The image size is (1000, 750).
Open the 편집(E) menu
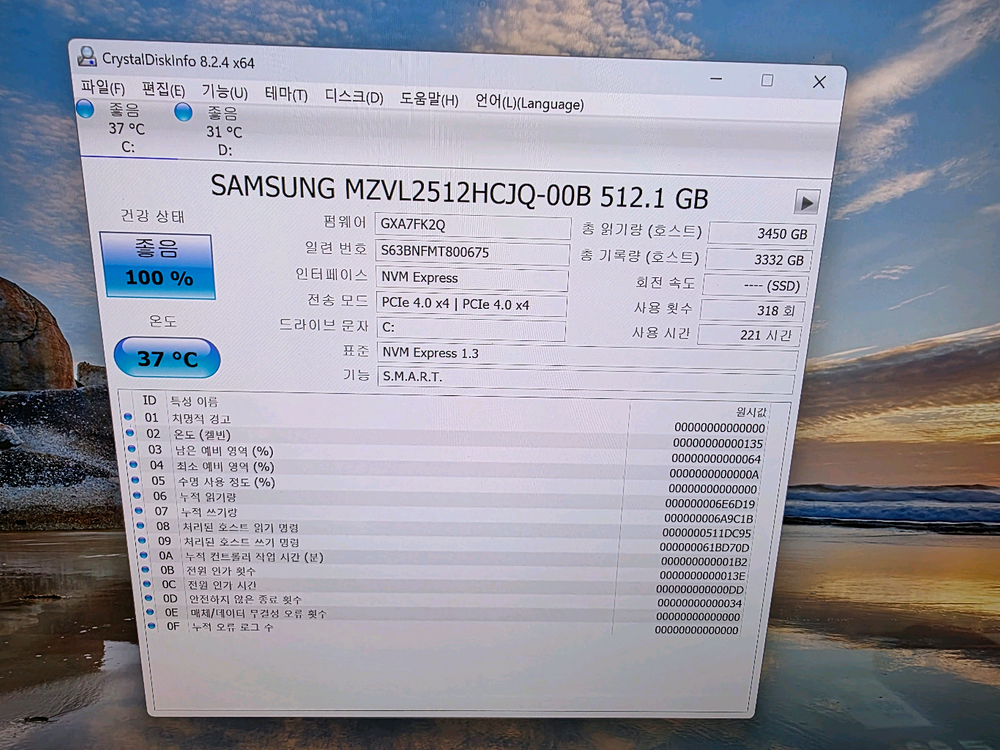pyautogui.click(x=163, y=89)
